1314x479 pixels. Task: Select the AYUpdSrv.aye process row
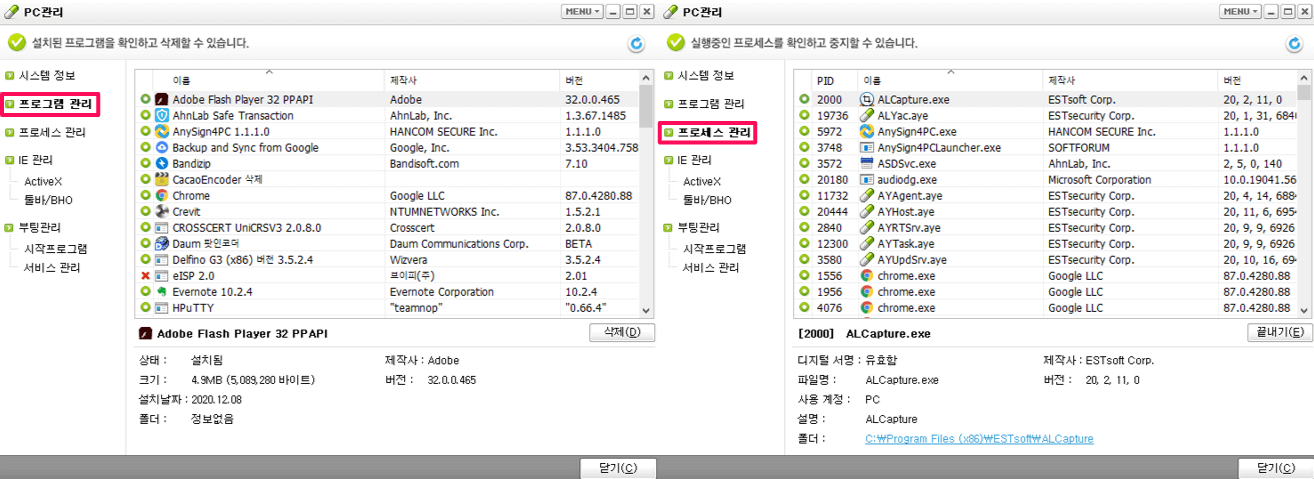pos(1046,259)
